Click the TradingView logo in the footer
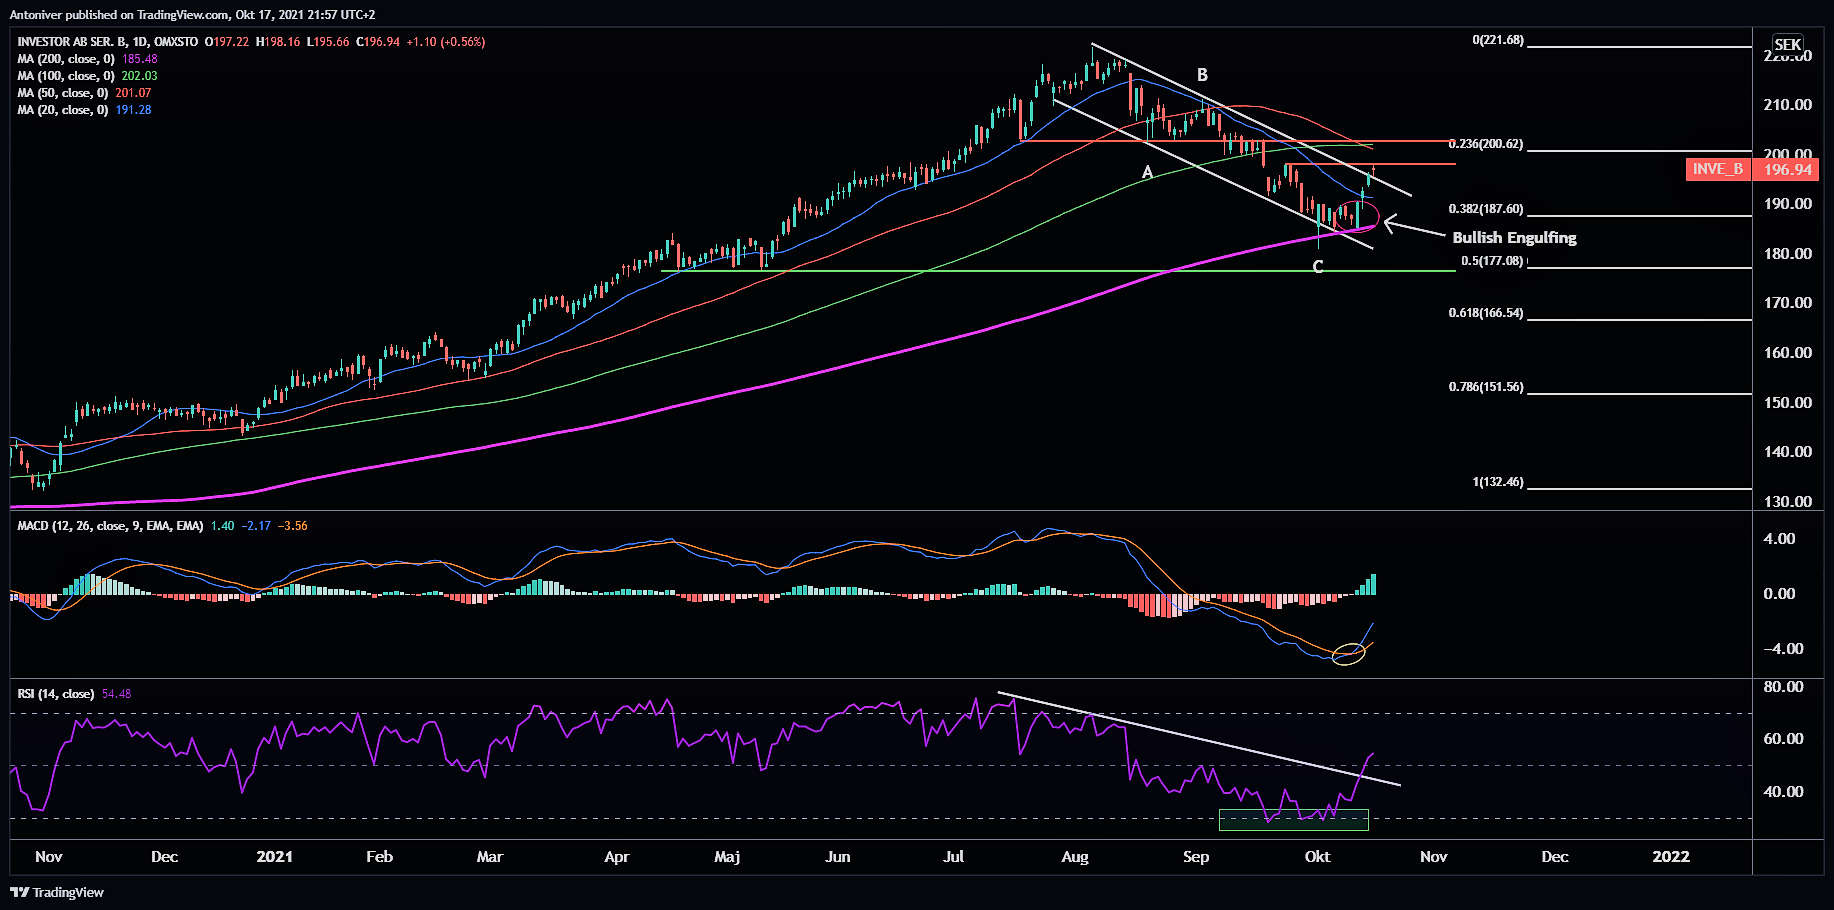The height and width of the screenshot is (910, 1834). 57,892
